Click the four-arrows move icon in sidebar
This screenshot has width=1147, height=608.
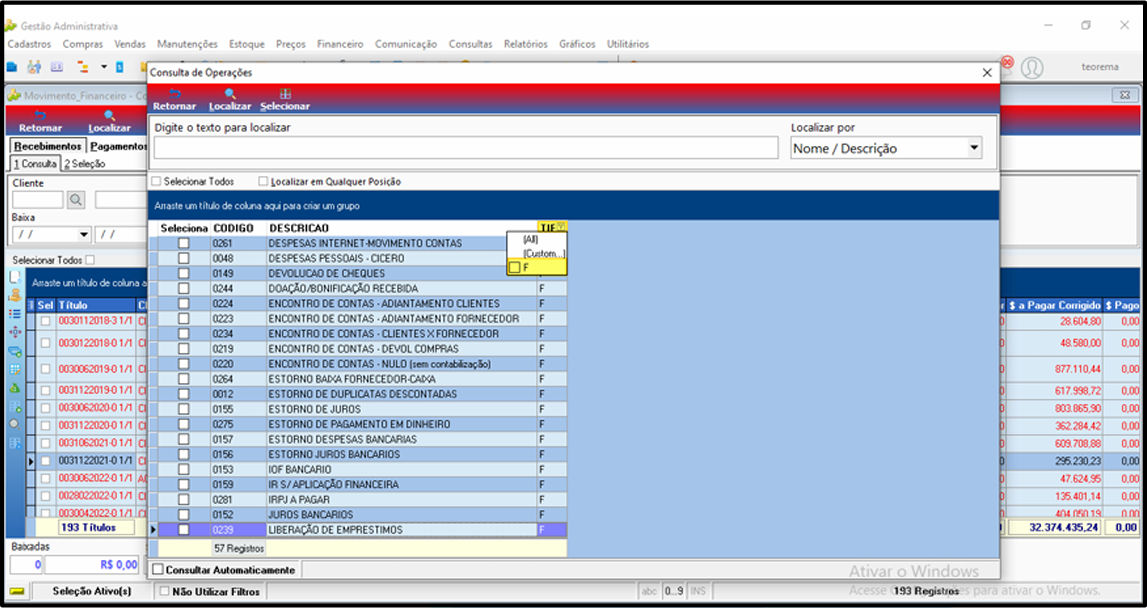click(x=15, y=332)
